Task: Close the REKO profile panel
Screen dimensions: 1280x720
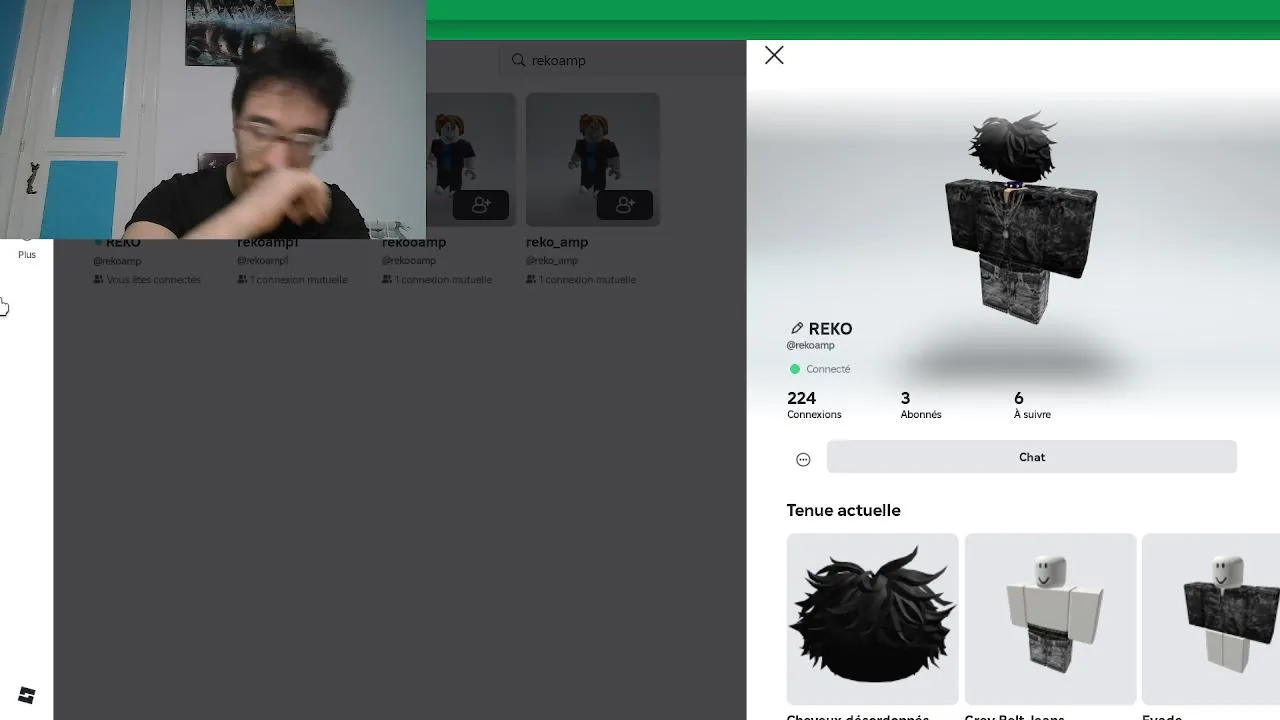Action: pos(774,56)
